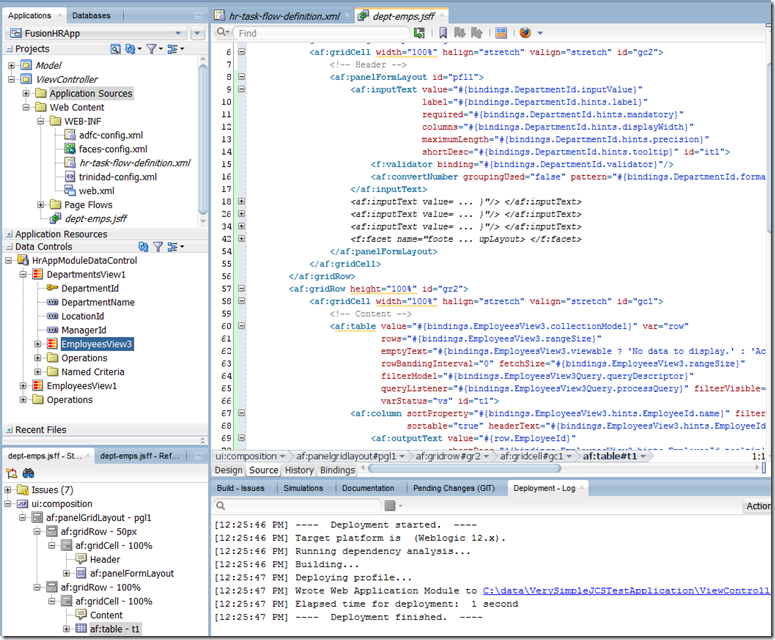The height and width of the screenshot is (640, 775).
Task: Expand the Model project node
Action: pyautogui.click(x=11, y=65)
